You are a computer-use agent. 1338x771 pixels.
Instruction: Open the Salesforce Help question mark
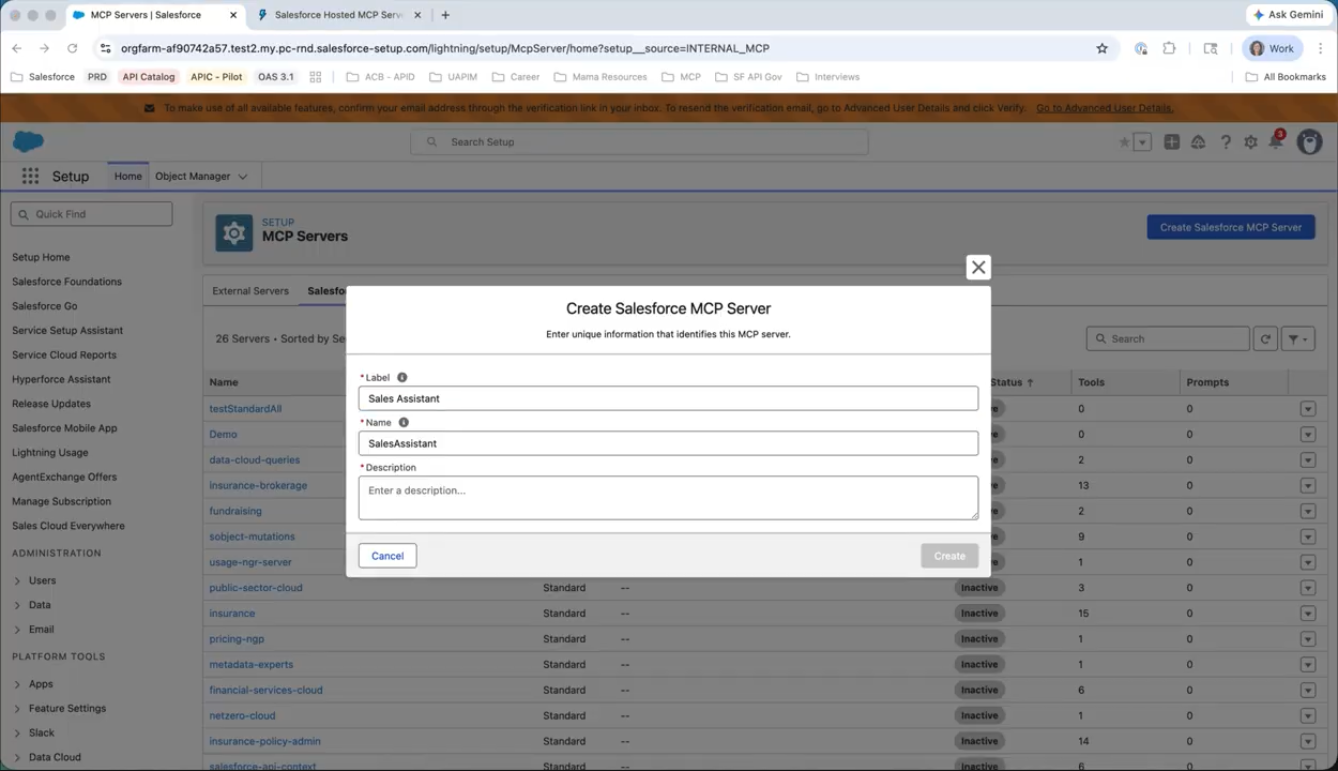coord(1225,142)
